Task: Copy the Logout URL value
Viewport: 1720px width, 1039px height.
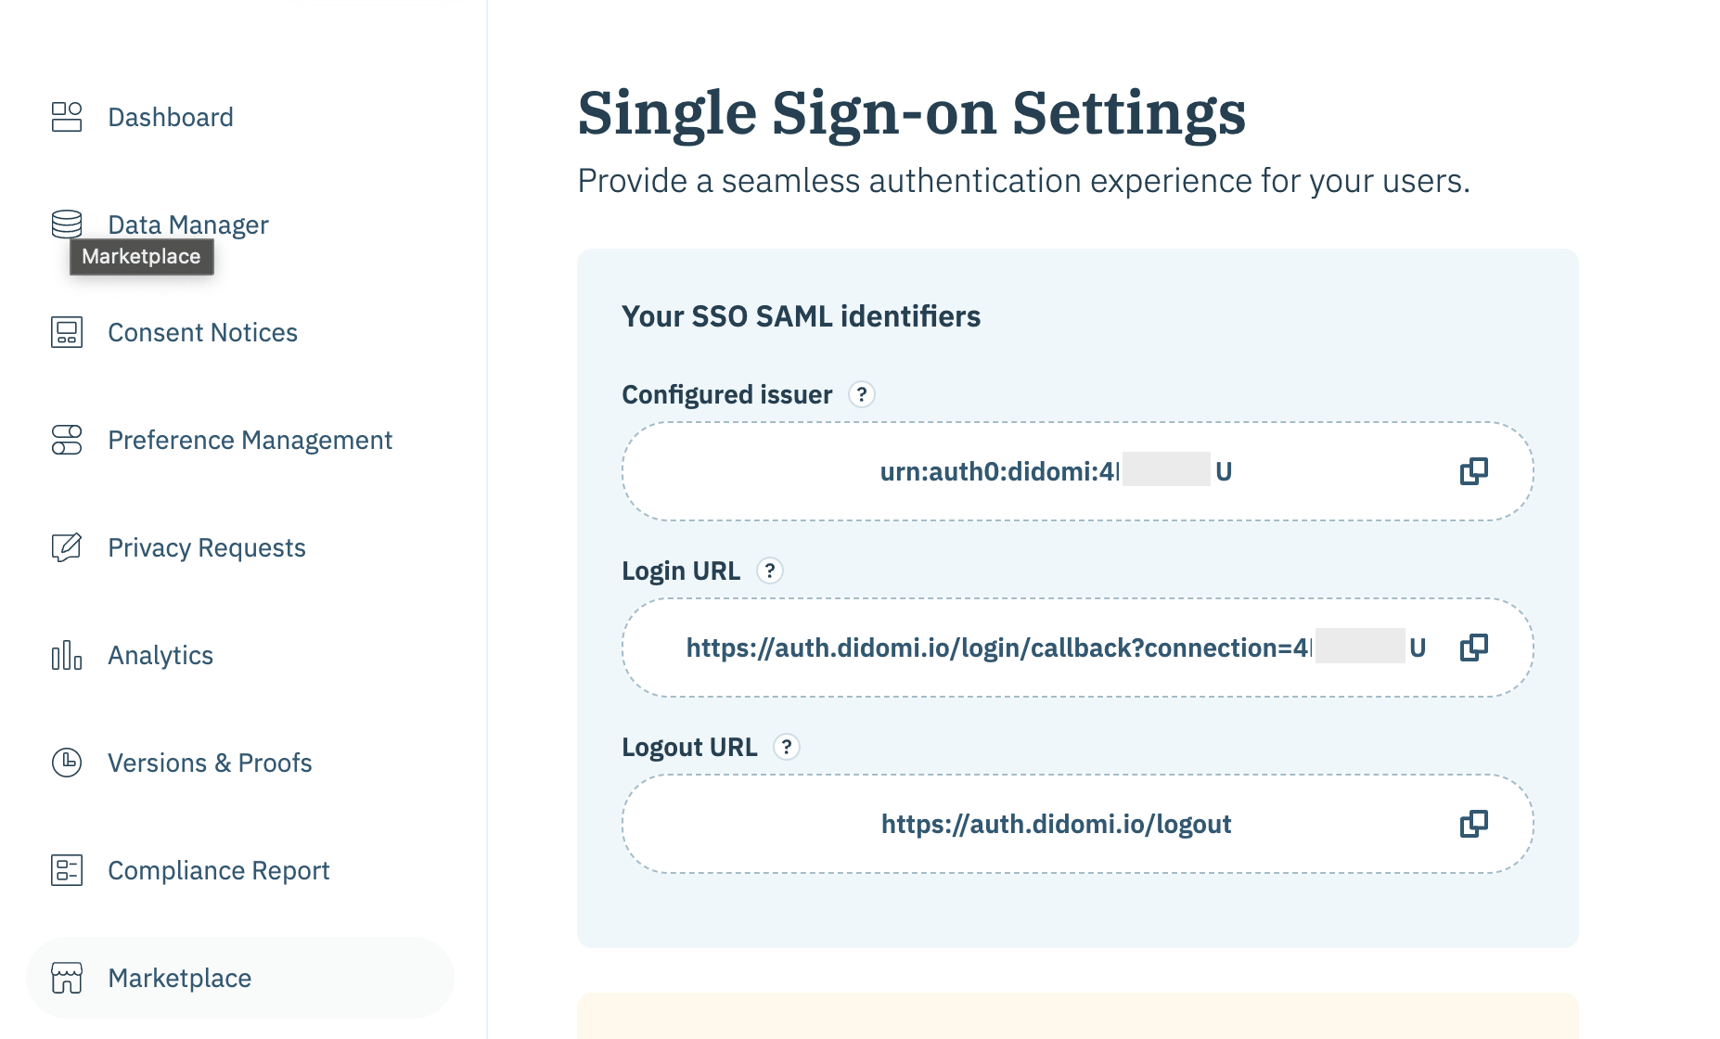Action: (x=1473, y=824)
